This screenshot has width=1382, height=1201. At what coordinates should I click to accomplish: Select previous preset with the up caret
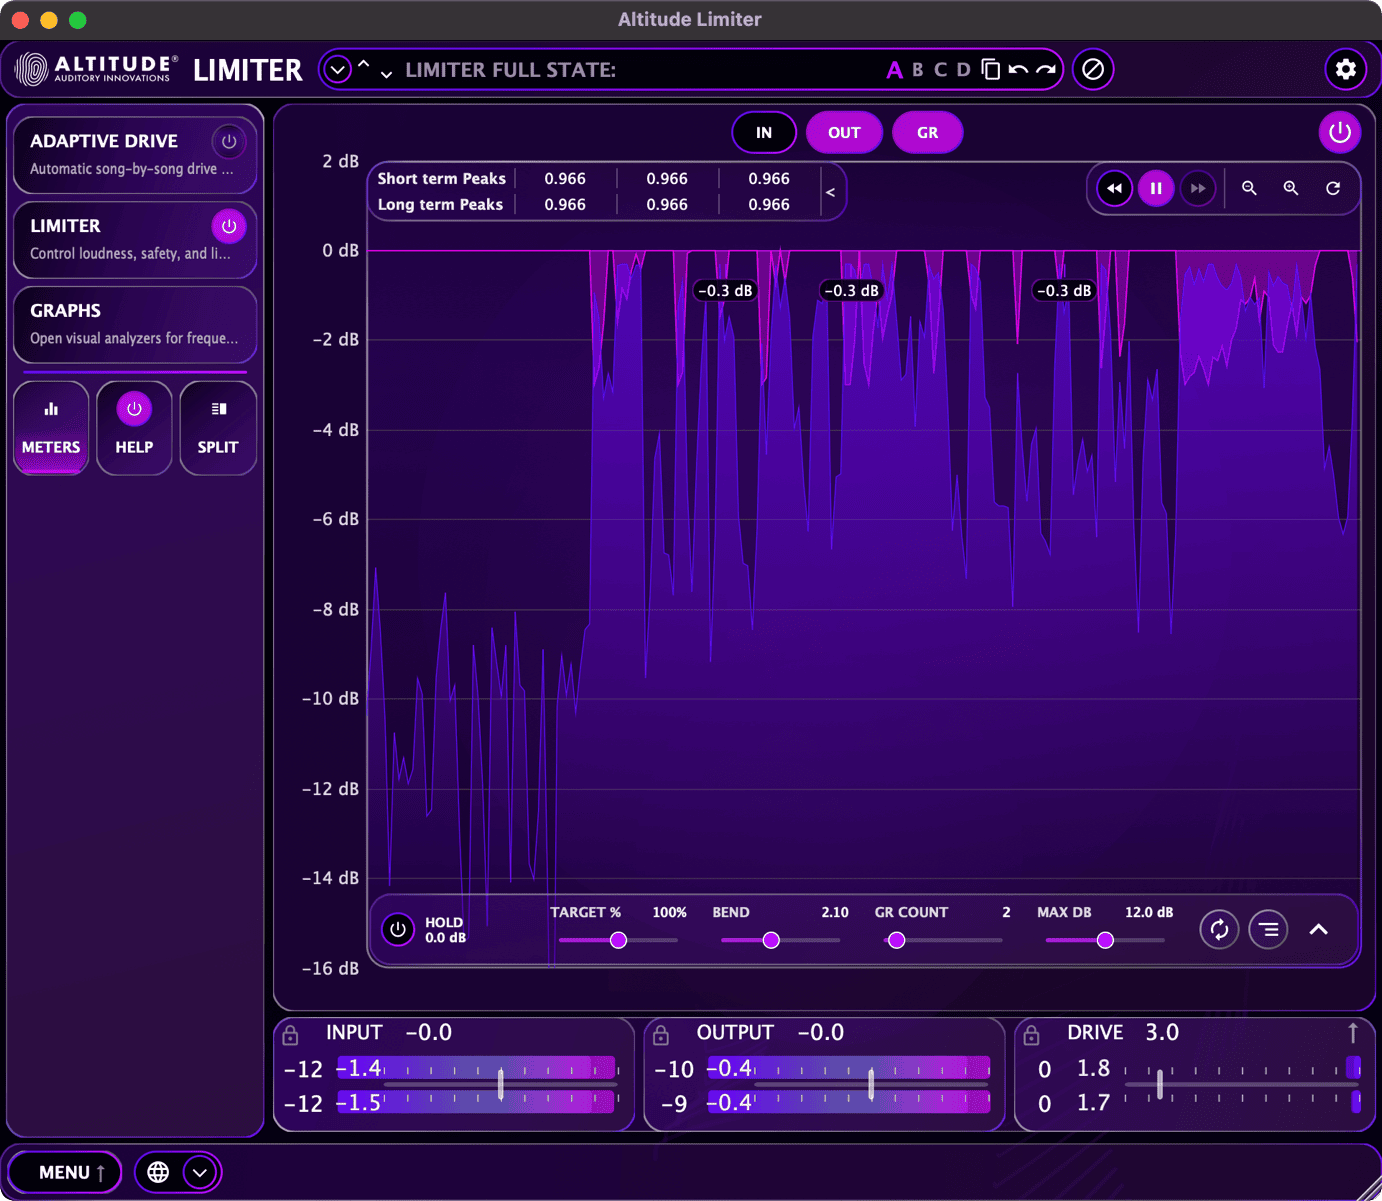coord(364,65)
